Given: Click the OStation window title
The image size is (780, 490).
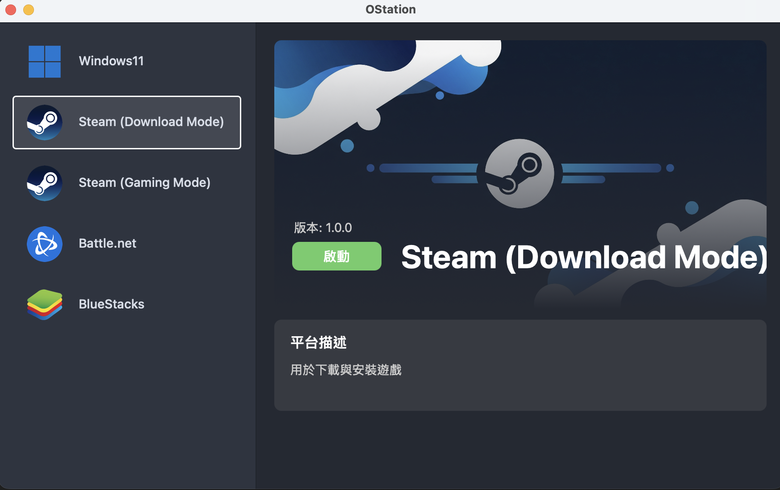Looking at the screenshot, I should (390, 9).
